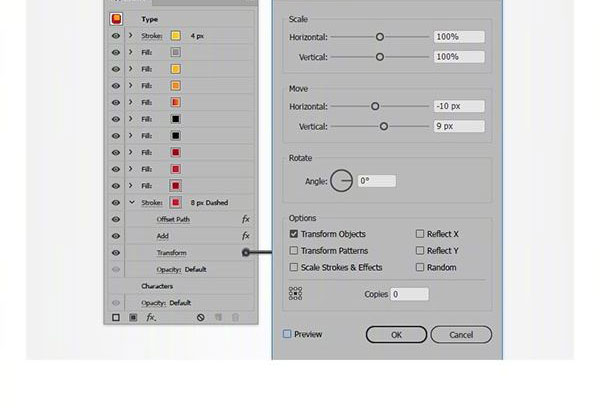Image resolution: width=600 pixels, height=408 pixels.
Task: Open the Transform effect entry
Action: click(171, 253)
